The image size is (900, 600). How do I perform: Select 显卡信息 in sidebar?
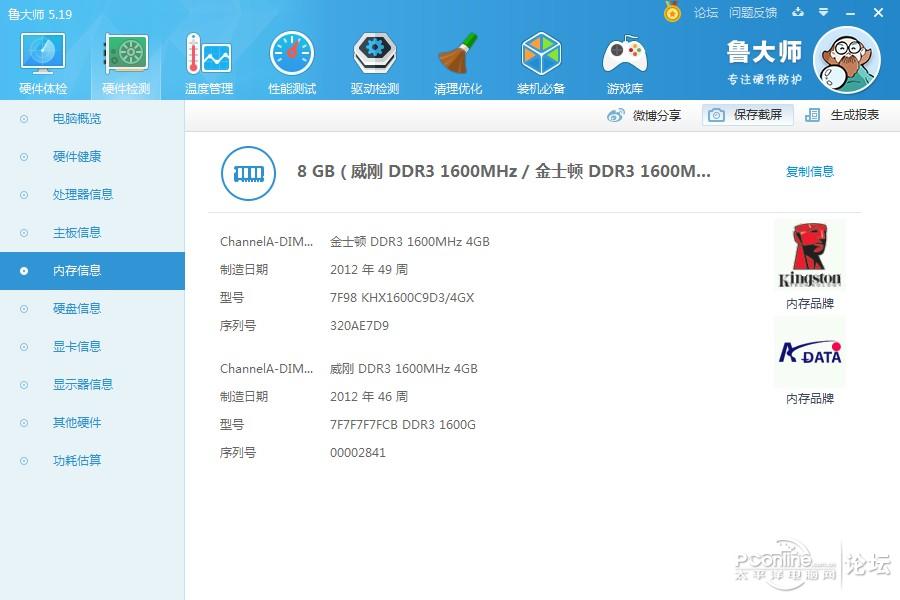[x=92, y=346]
